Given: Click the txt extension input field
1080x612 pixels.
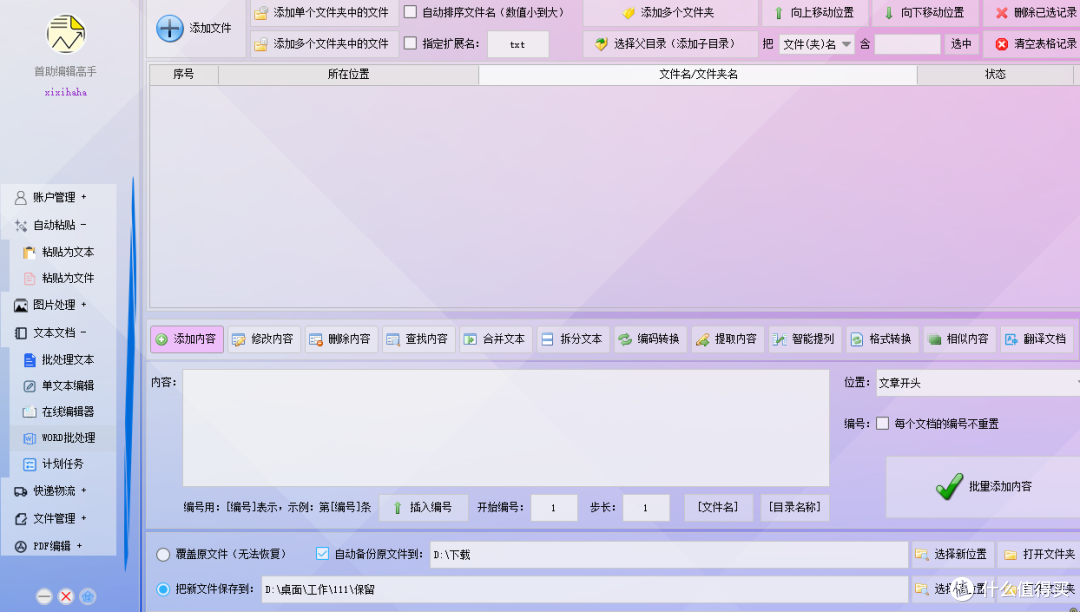Looking at the screenshot, I should (518, 45).
